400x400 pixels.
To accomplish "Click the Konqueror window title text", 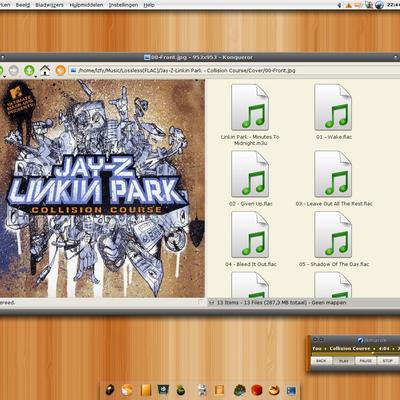I will coord(202,57).
